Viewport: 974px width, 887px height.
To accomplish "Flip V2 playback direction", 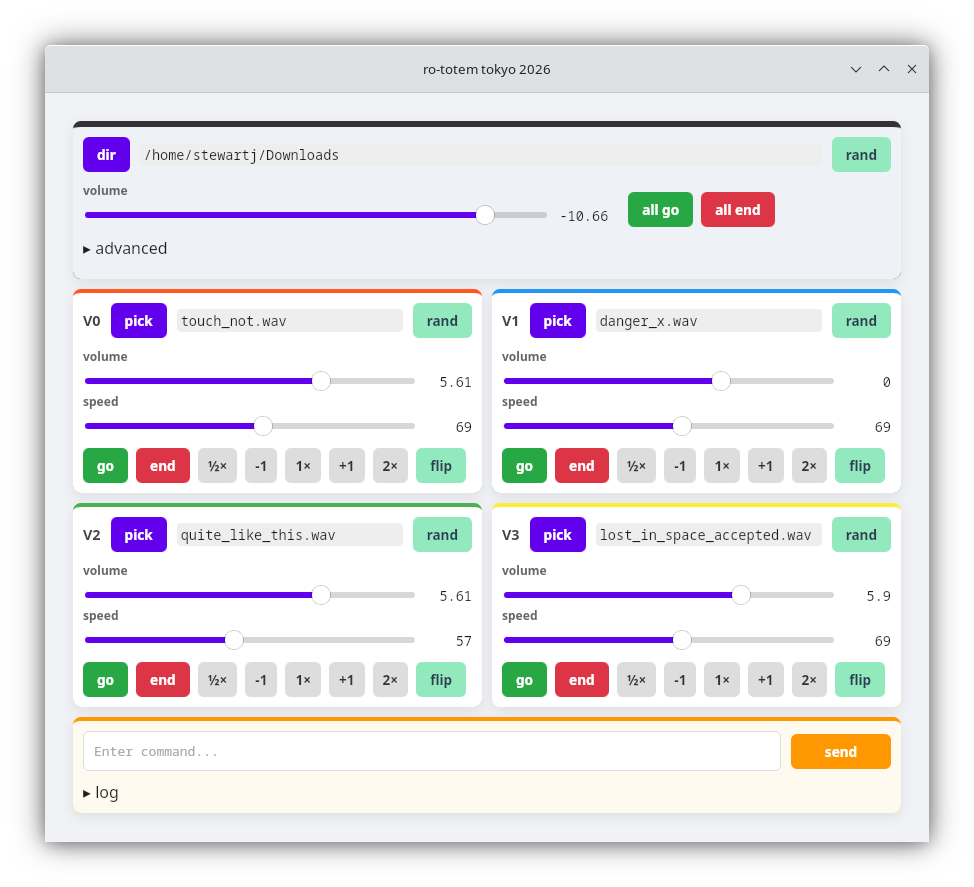I will (441, 680).
